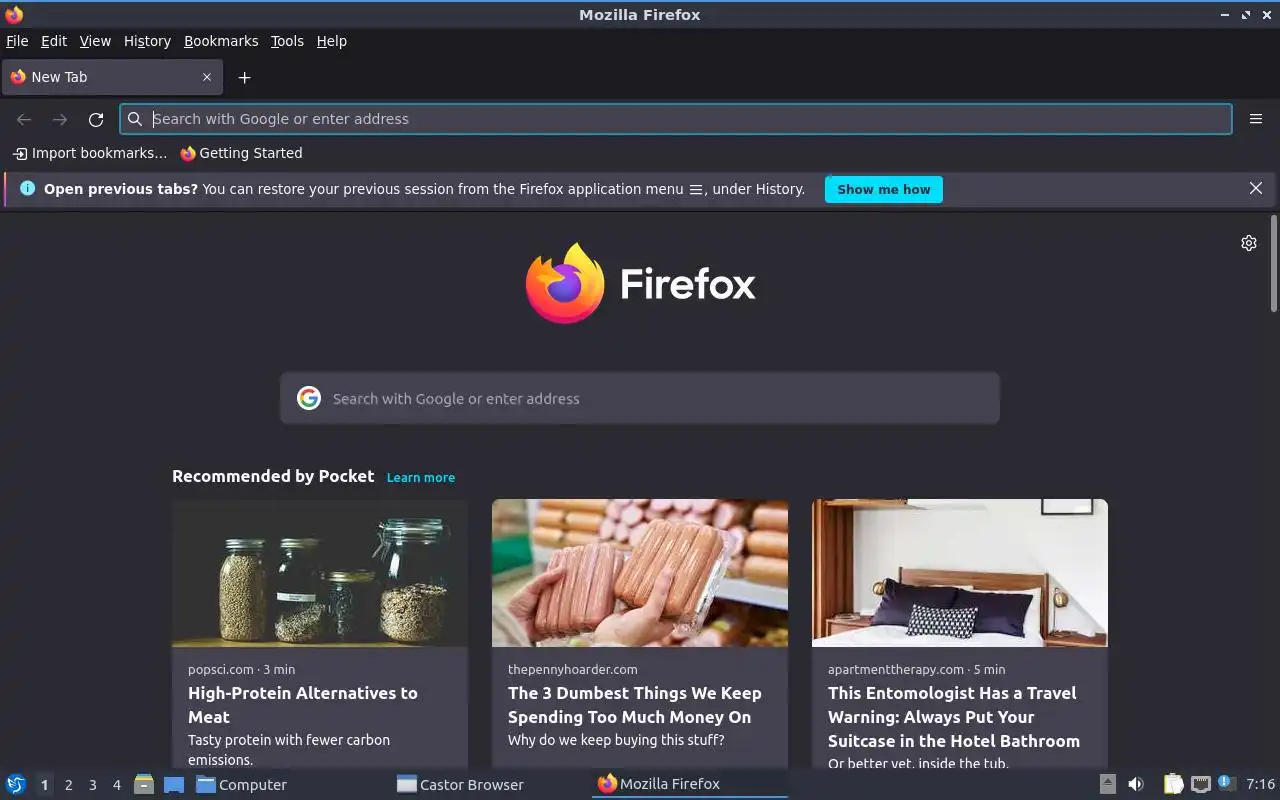1280x800 pixels.
Task: Click the address bar input field
Action: 676,119
